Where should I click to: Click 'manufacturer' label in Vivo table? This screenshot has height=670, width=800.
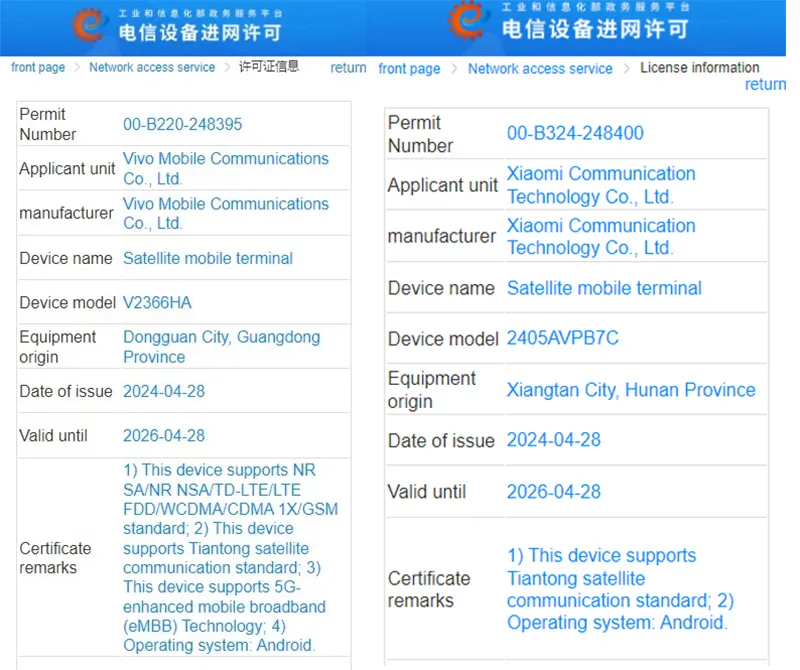coord(66,213)
